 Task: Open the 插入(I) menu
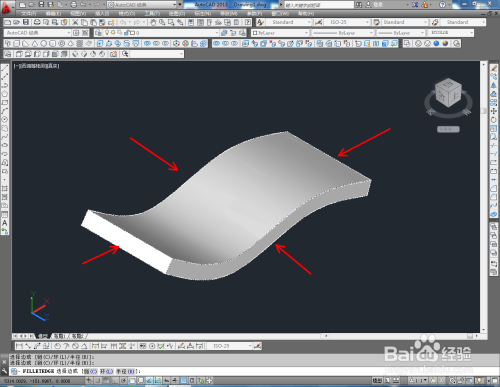coord(102,14)
